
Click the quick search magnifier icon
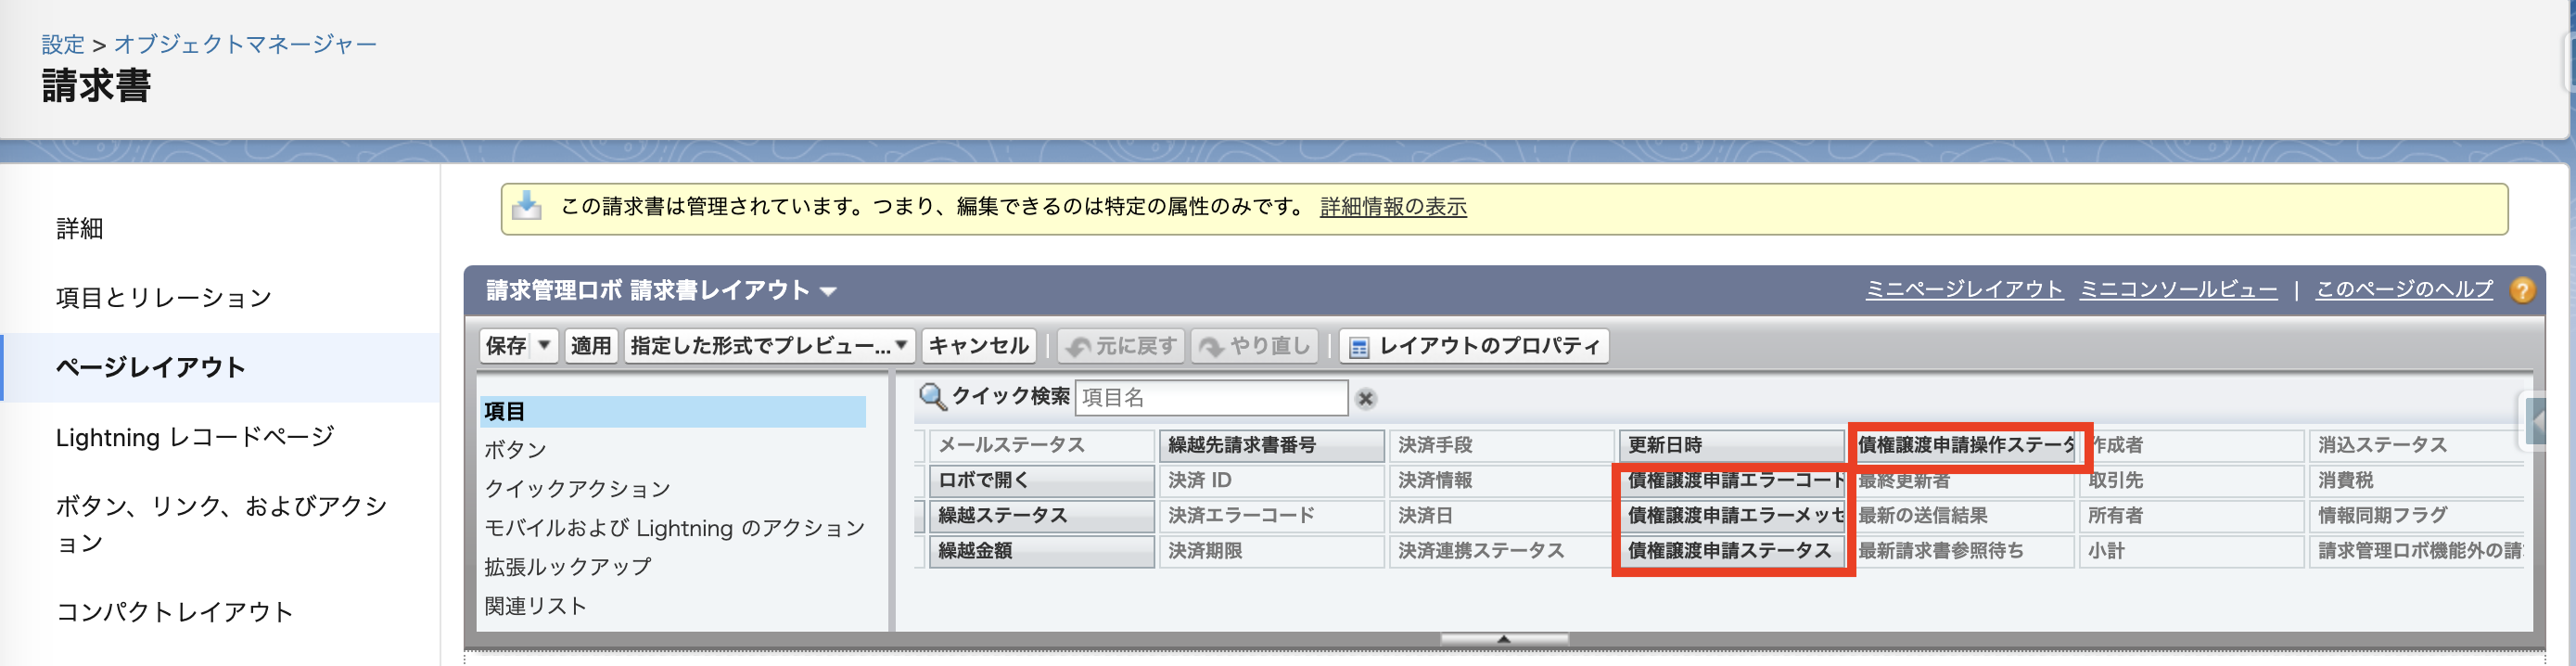[932, 397]
